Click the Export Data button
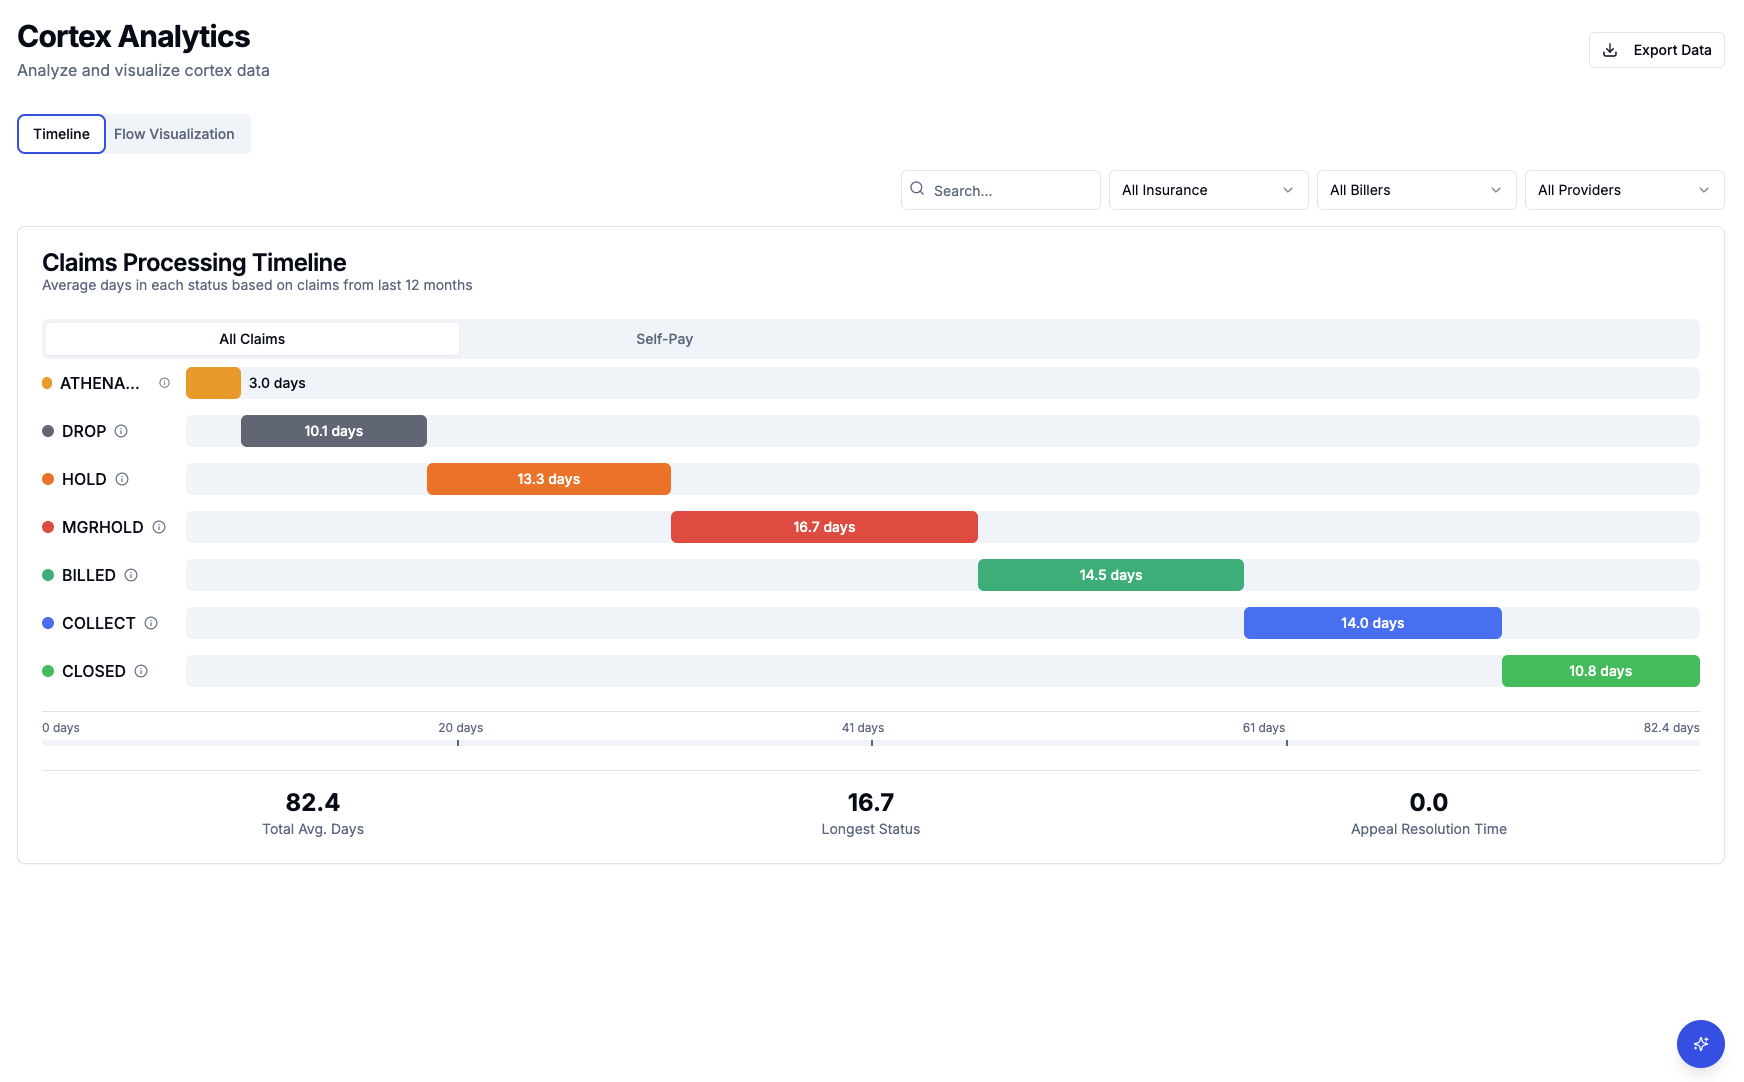This screenshot has width=1744, height=1082. pyautogui.click(x=1656, y=50)
